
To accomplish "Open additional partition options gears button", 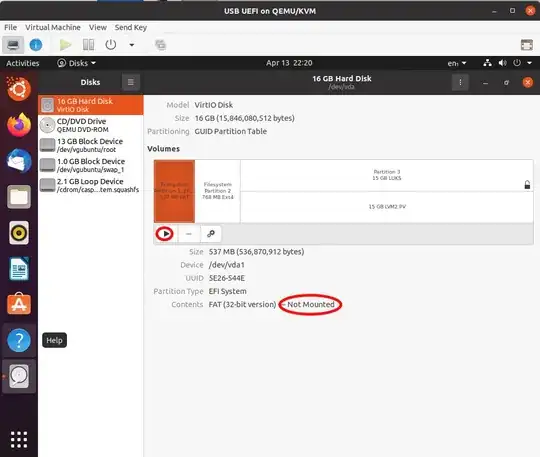I will click(211, 234).
